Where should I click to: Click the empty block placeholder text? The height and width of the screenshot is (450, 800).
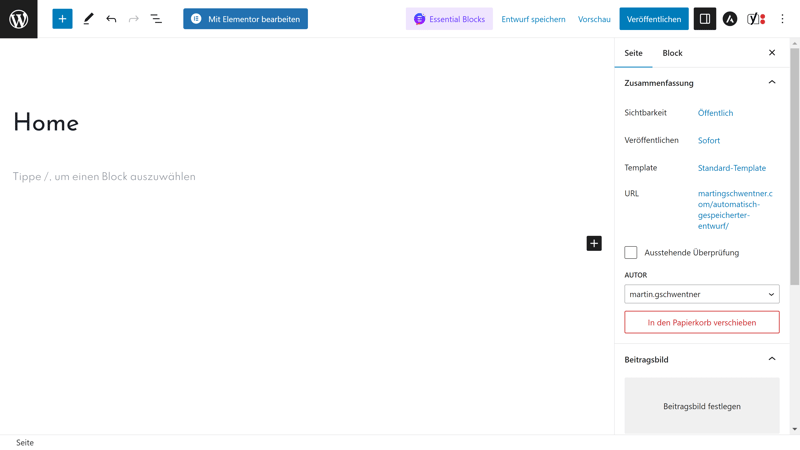coord(104,177)
